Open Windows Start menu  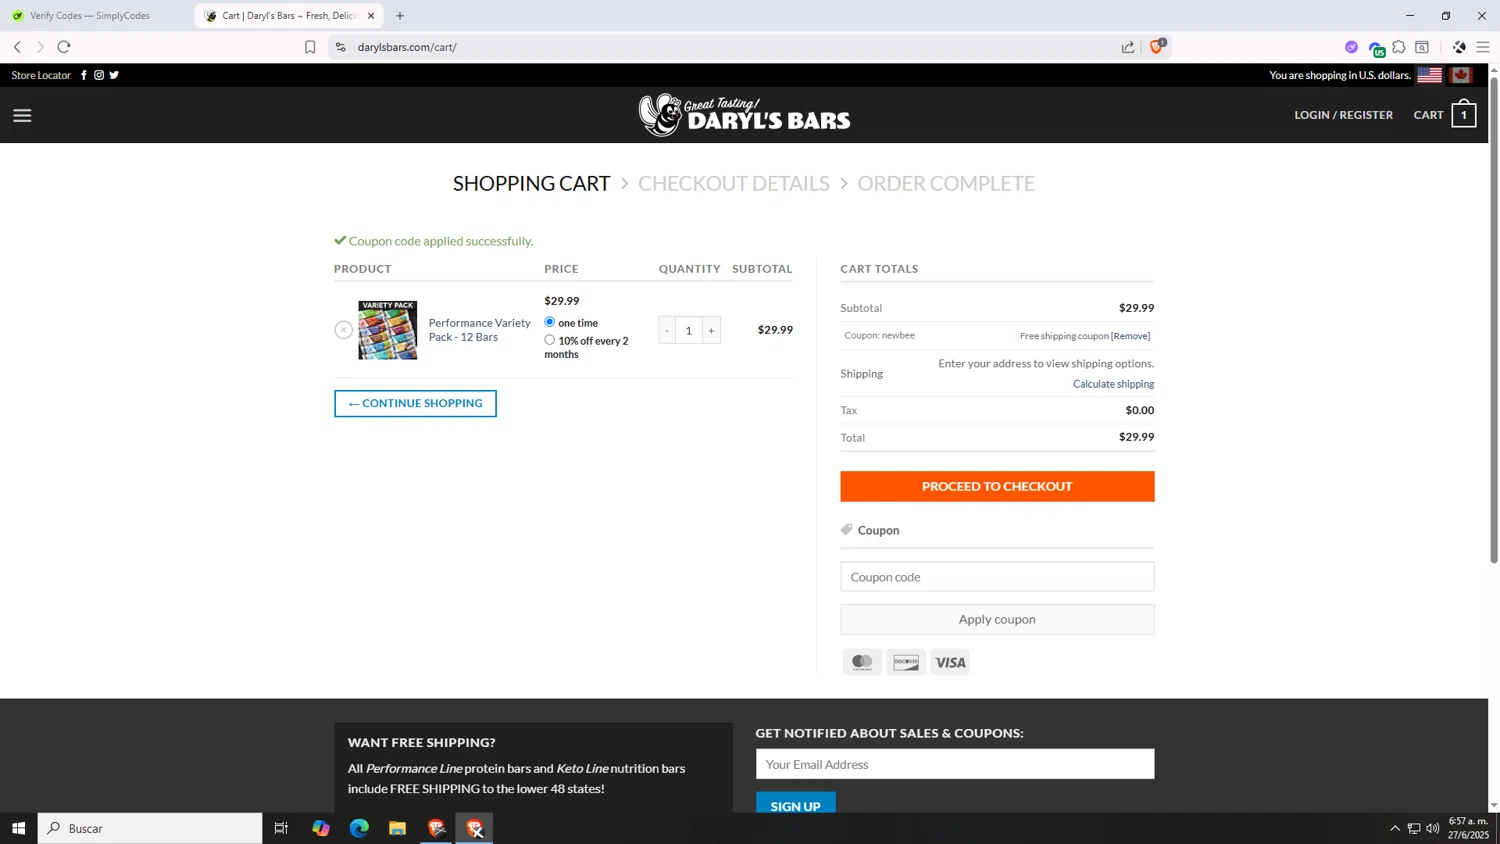click(x=18, y=828)
